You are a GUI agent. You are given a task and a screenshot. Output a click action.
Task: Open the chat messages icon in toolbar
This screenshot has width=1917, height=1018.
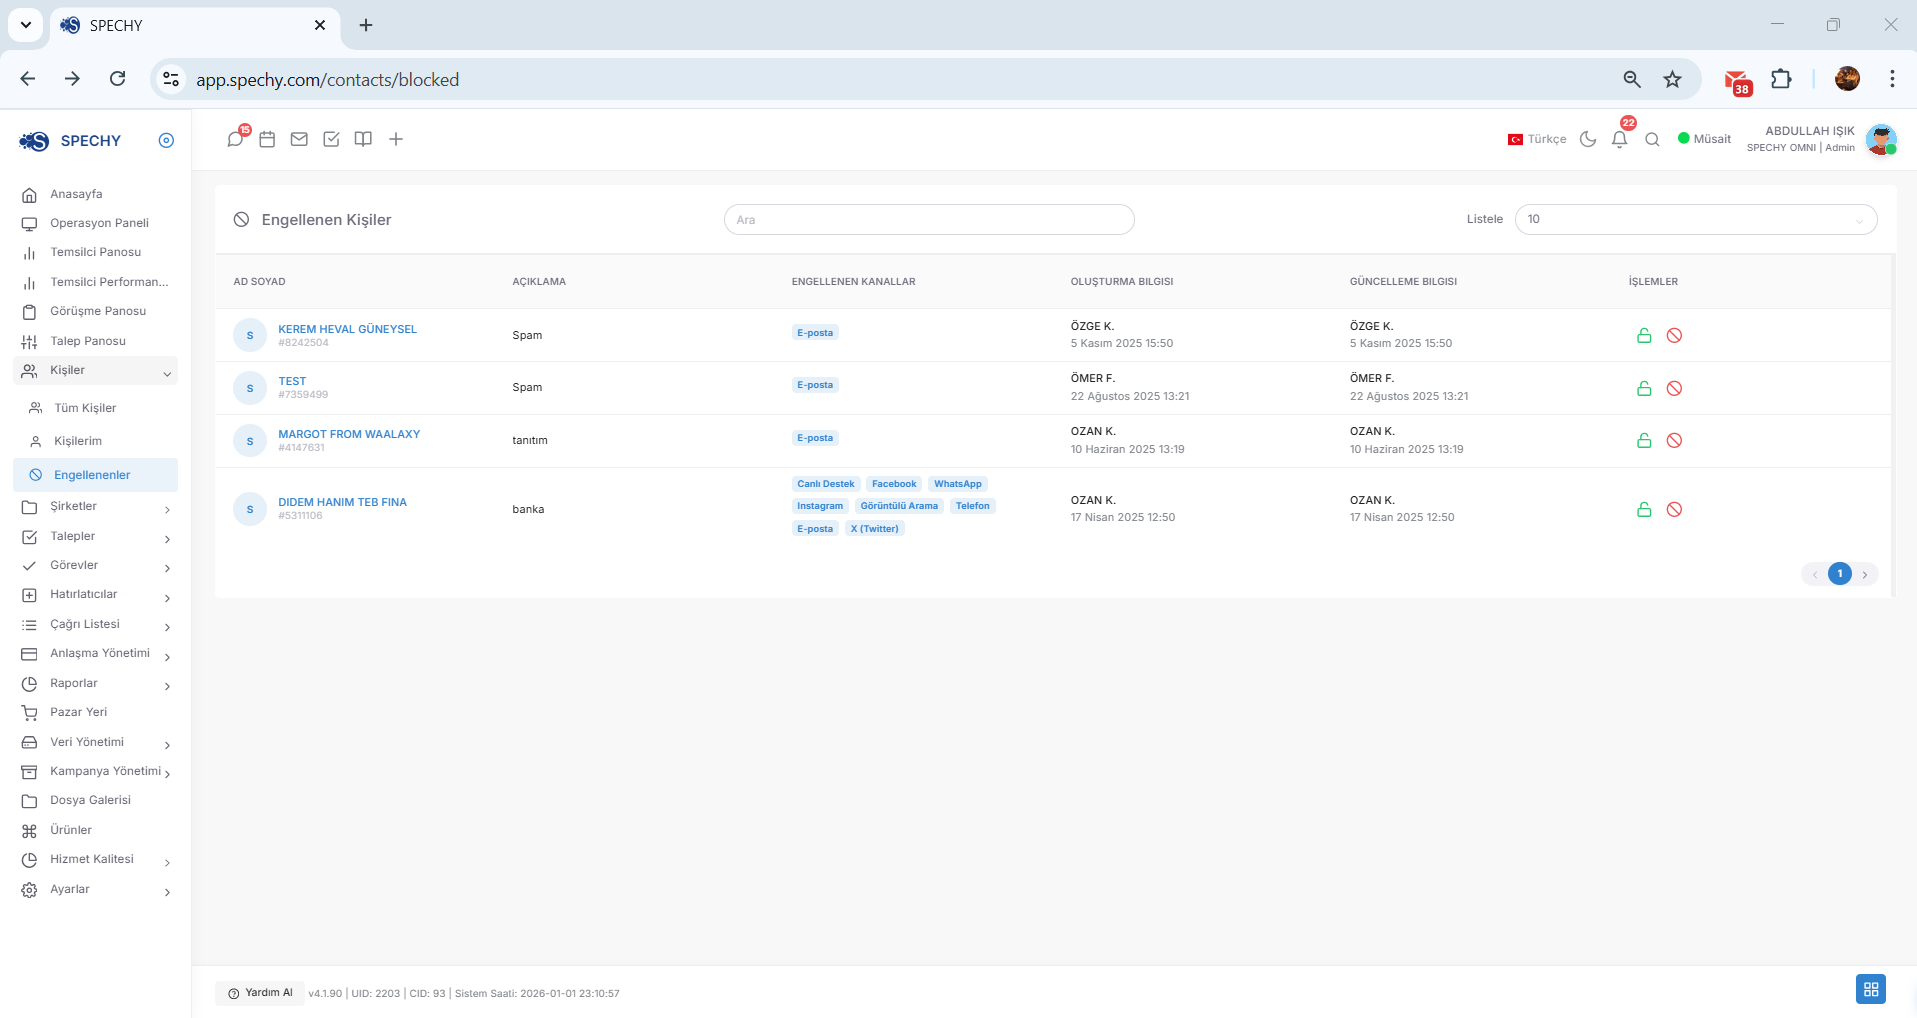tap(235, 139)
